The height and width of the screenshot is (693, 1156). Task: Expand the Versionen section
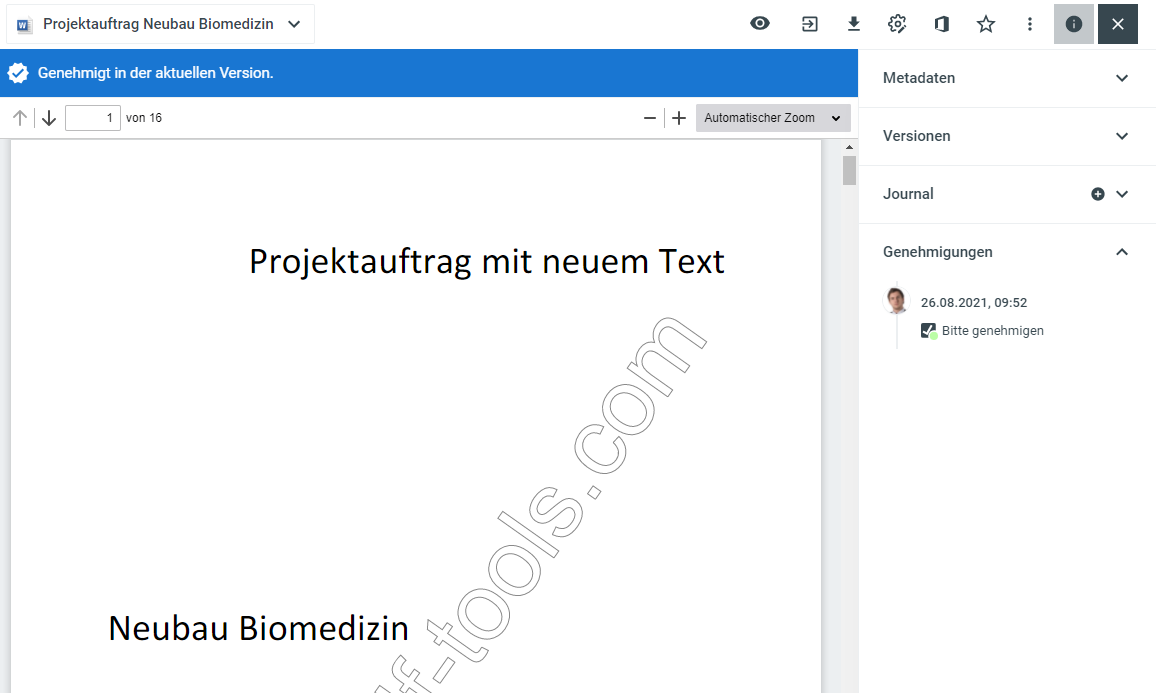tap(1122, 136)
